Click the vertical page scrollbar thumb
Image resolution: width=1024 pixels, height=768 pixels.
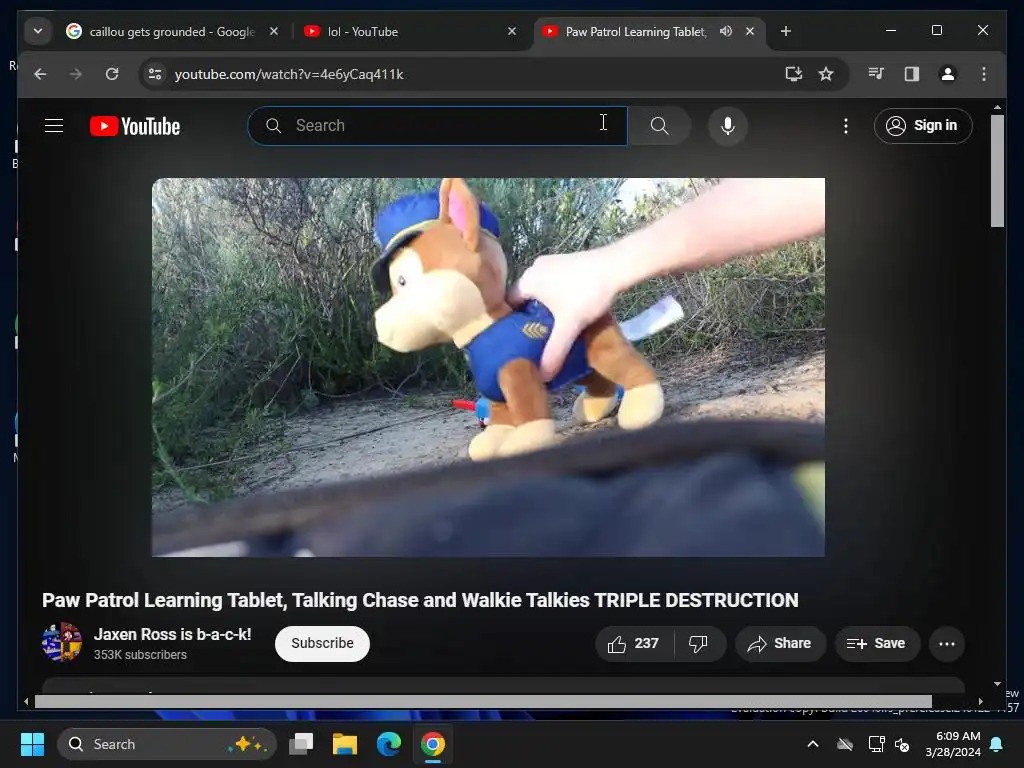click(997, 171)
